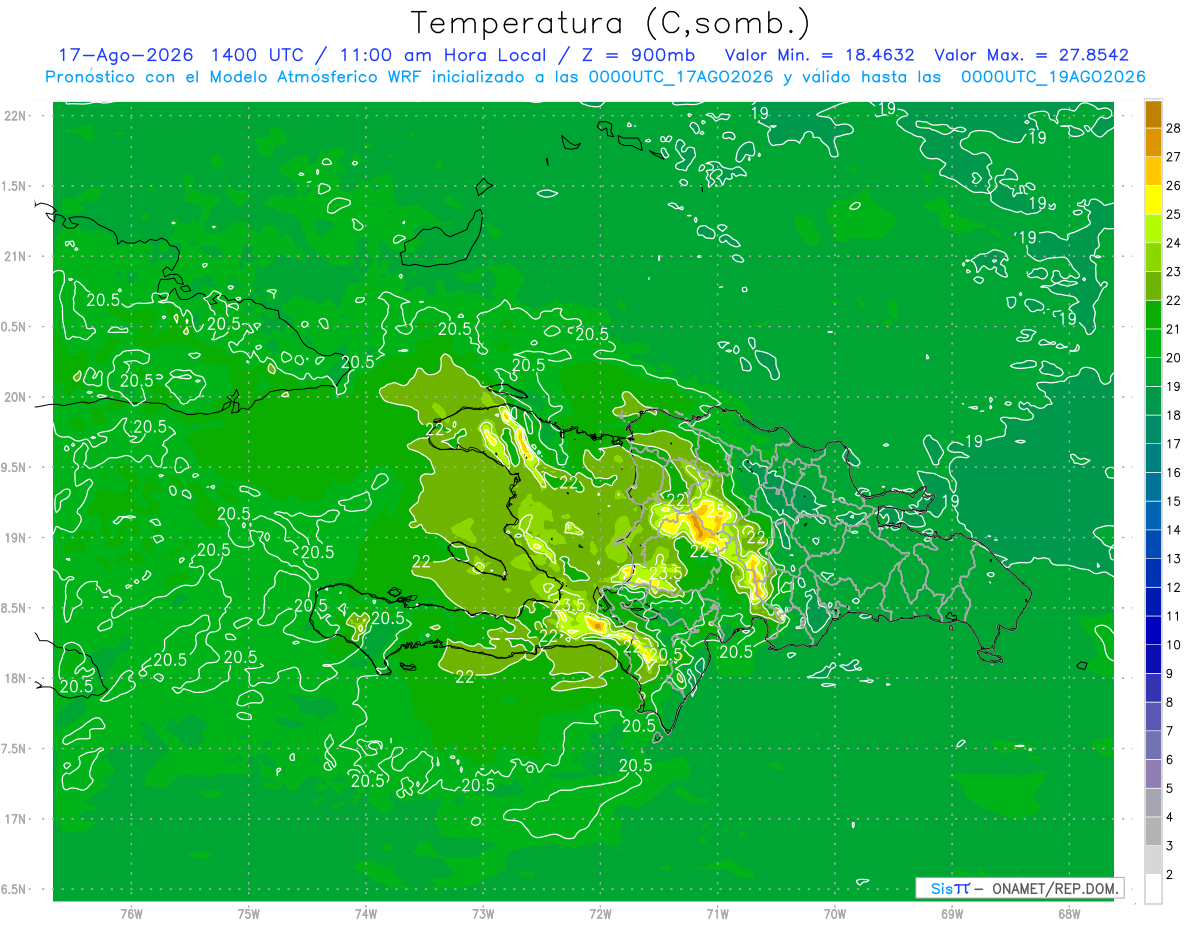Click the '72W' longitude axis label
The image size is (1200, 927).
click(x=600, y=914)
